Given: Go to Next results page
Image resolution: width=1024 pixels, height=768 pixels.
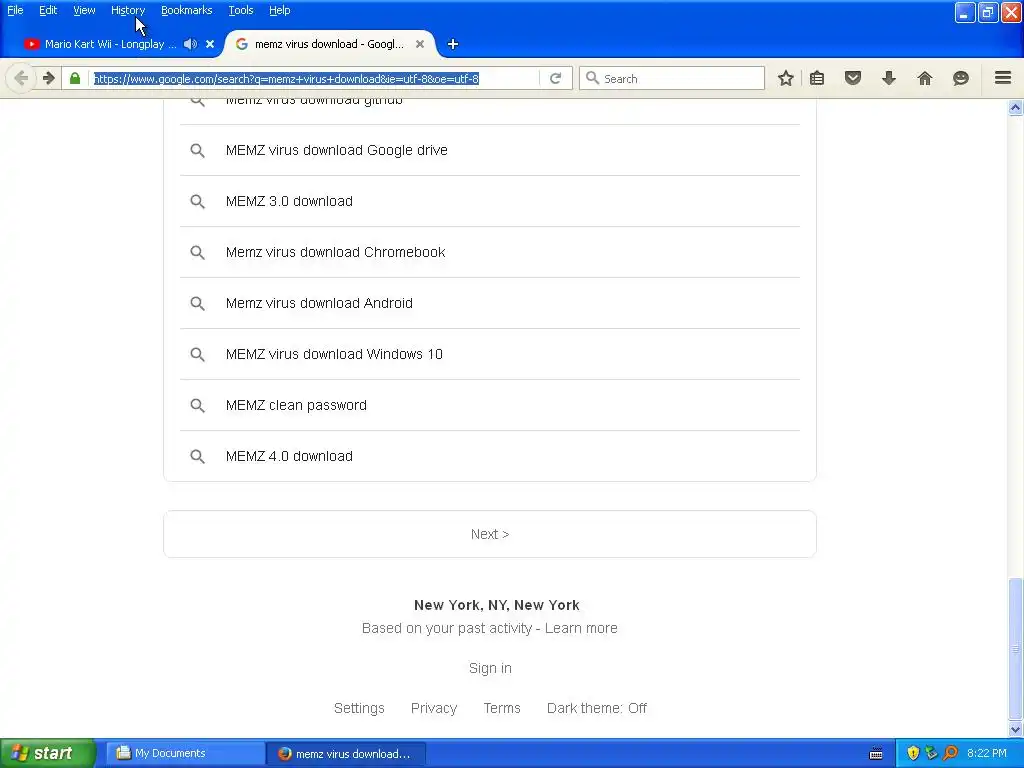Looking at the screenshot, I should point(490,534).
